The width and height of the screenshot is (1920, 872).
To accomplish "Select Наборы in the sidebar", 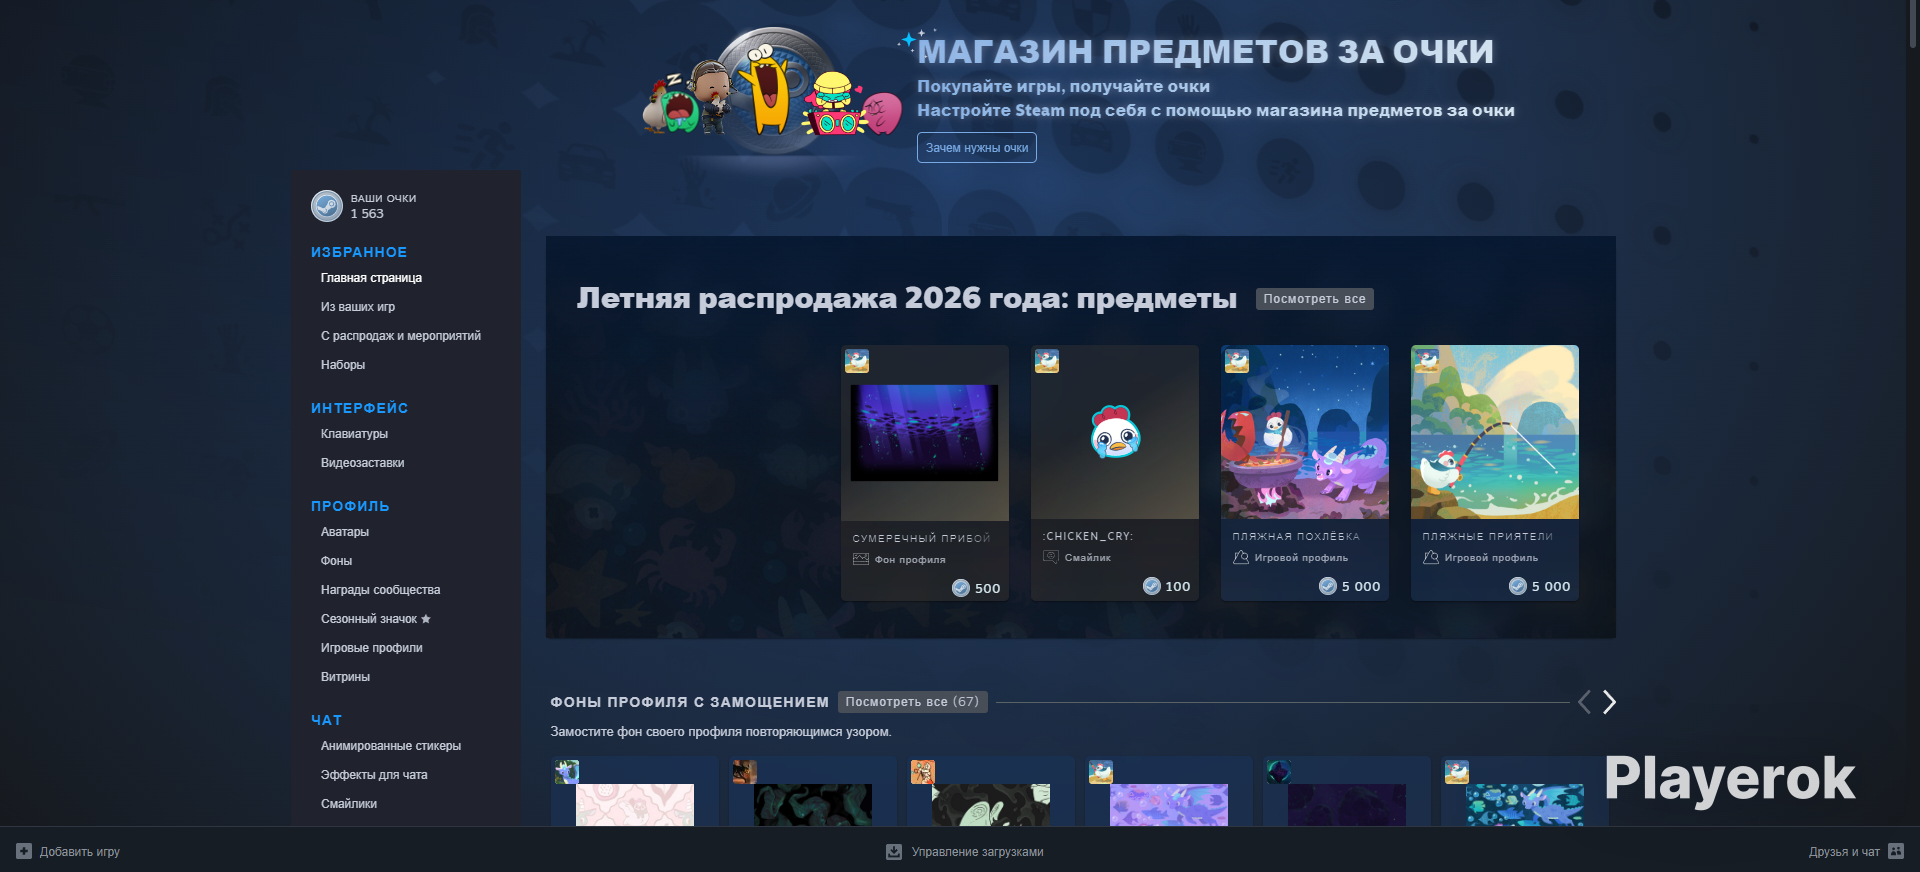I will point(343,365).
